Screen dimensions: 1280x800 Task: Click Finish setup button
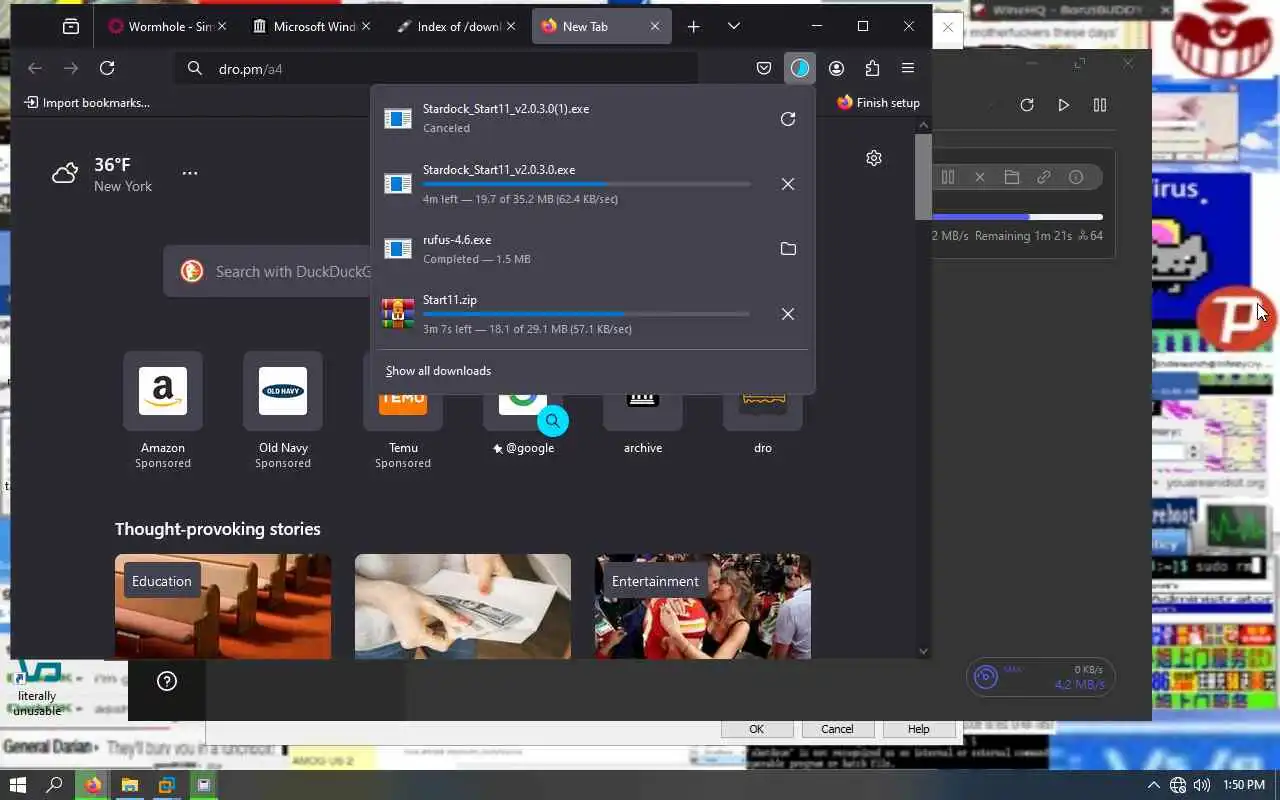point(878,102)
